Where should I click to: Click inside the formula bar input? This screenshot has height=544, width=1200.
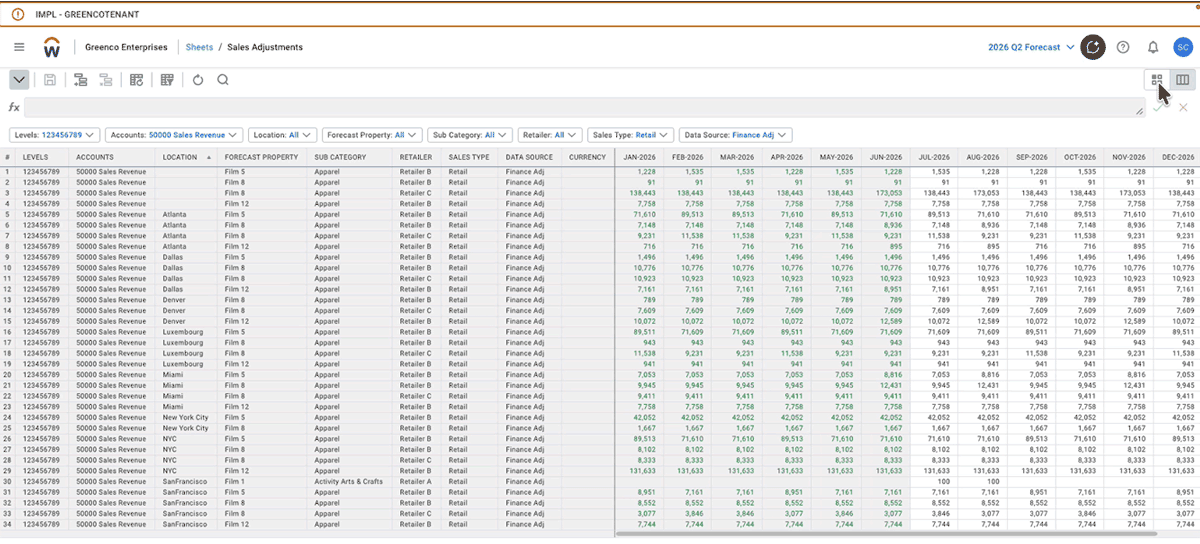585,107
